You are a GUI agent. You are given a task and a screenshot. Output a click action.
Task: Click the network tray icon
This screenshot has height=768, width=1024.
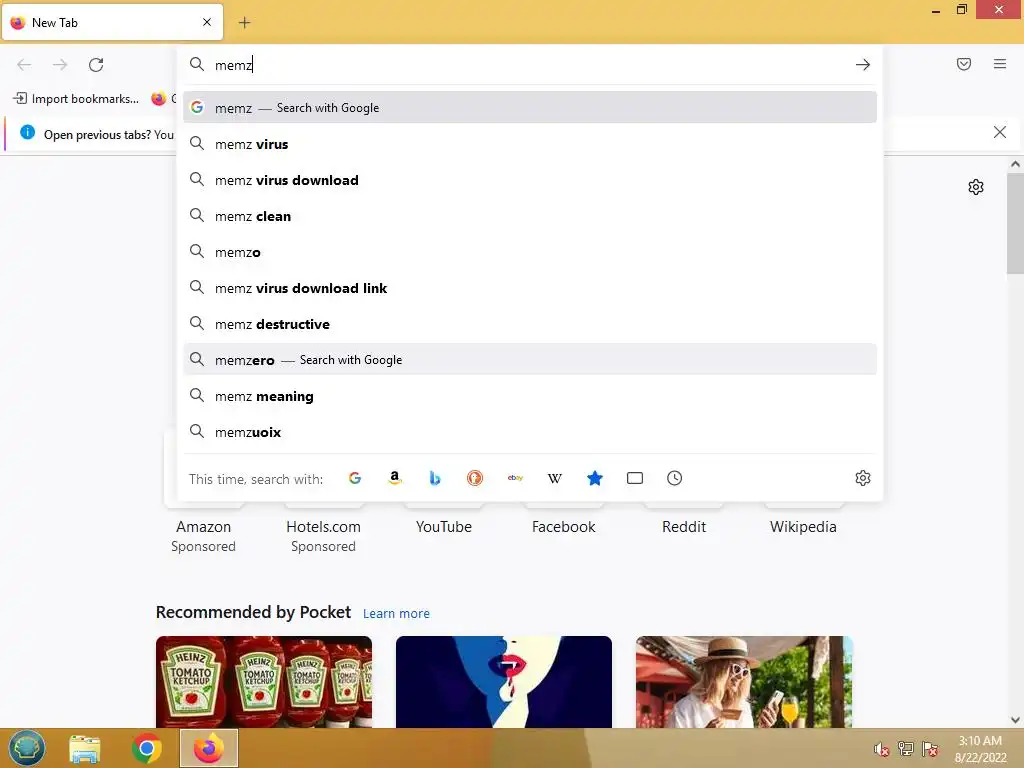[x=906, y=749]
